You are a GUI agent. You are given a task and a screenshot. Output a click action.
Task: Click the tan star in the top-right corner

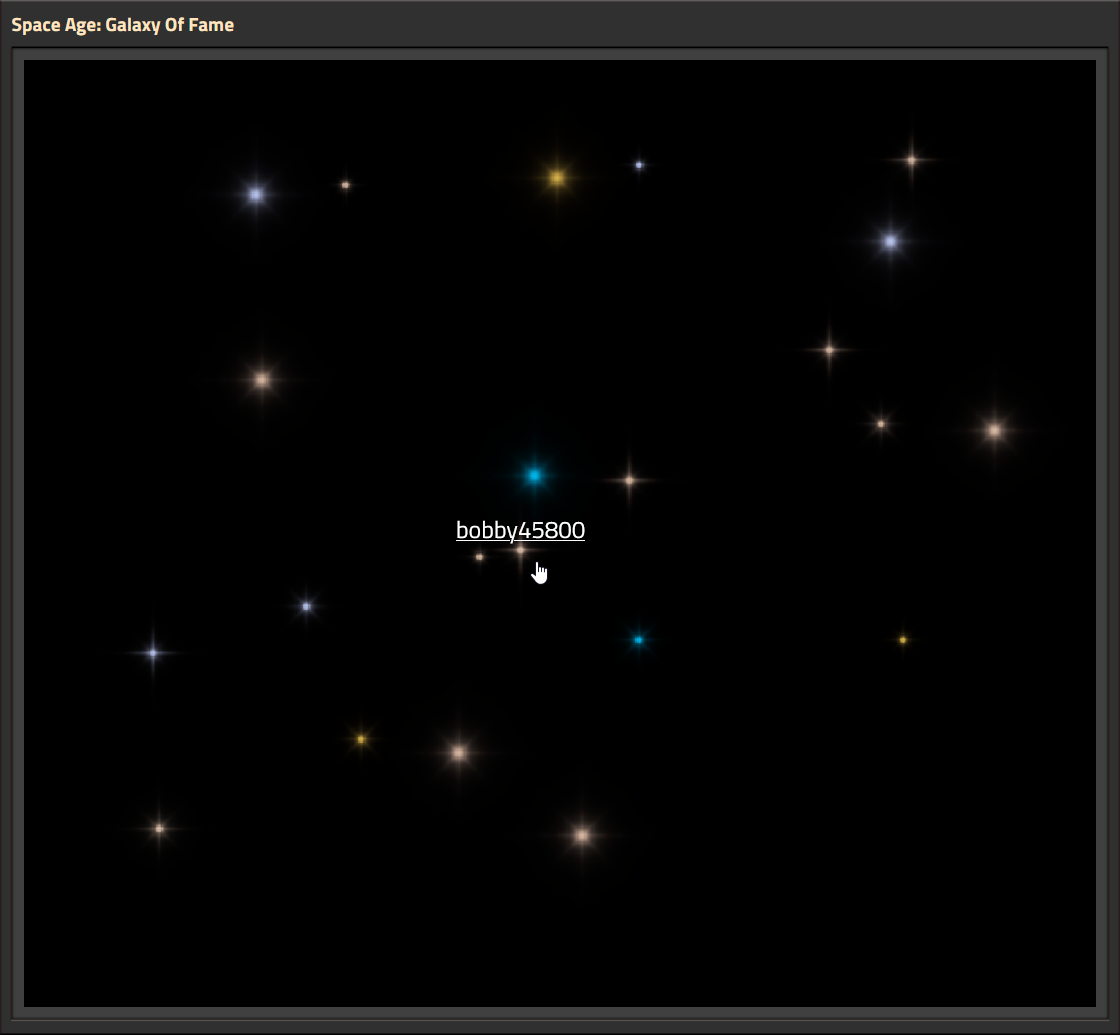[911, 161]
